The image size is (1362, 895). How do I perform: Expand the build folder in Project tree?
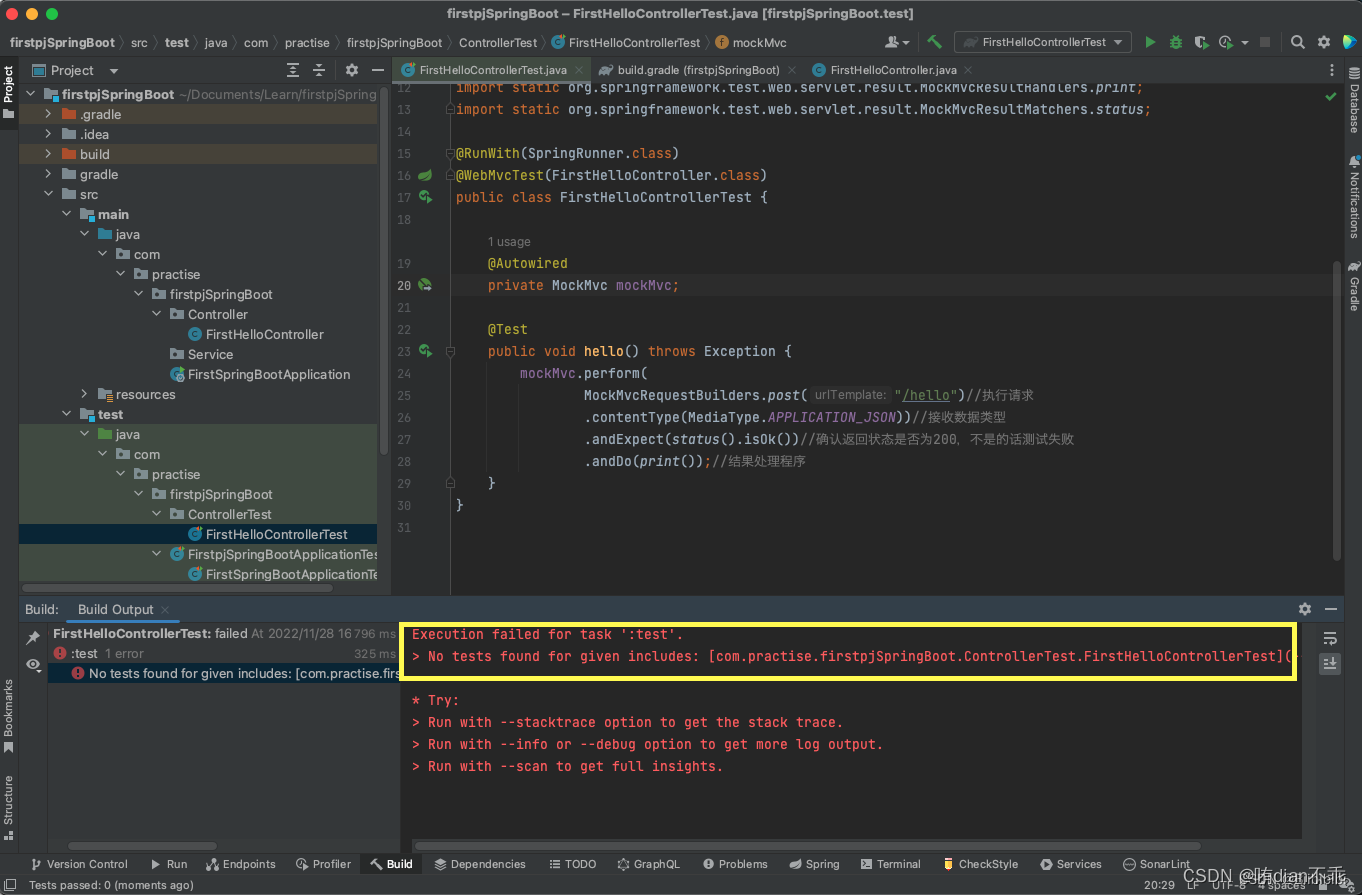(x=48, y=154)
